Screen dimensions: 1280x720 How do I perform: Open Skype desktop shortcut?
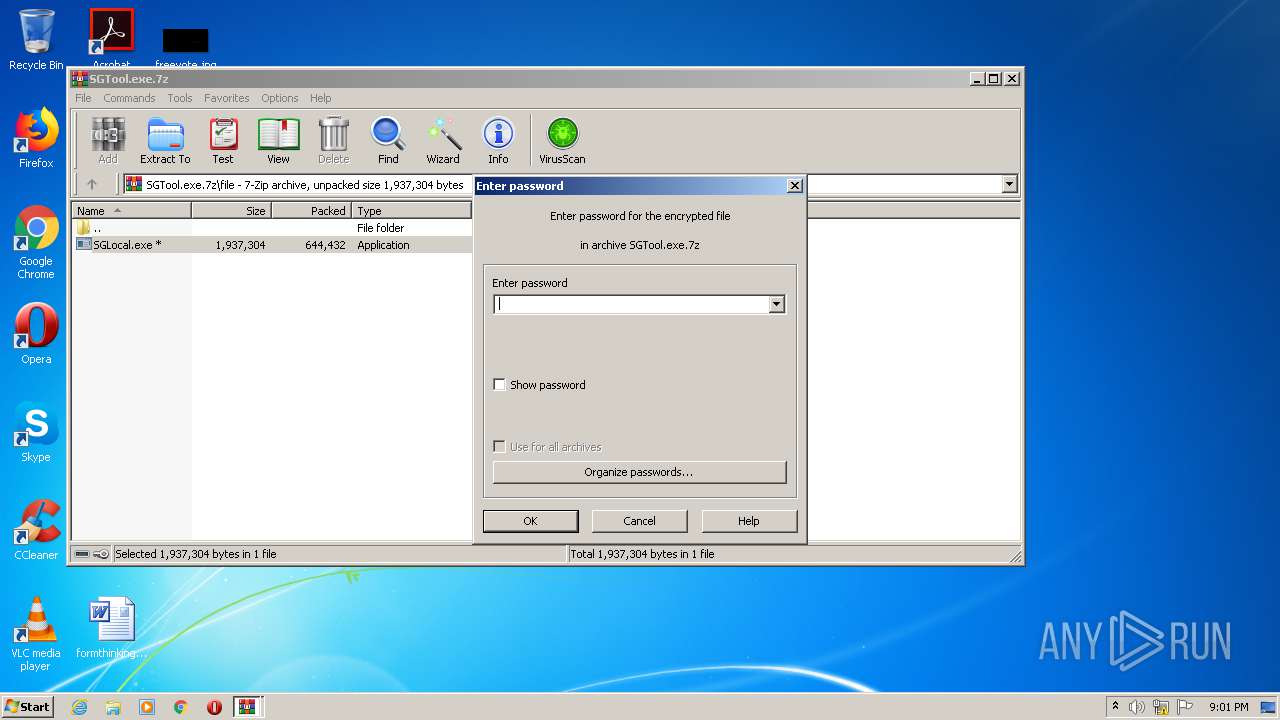tap(36, 432)
